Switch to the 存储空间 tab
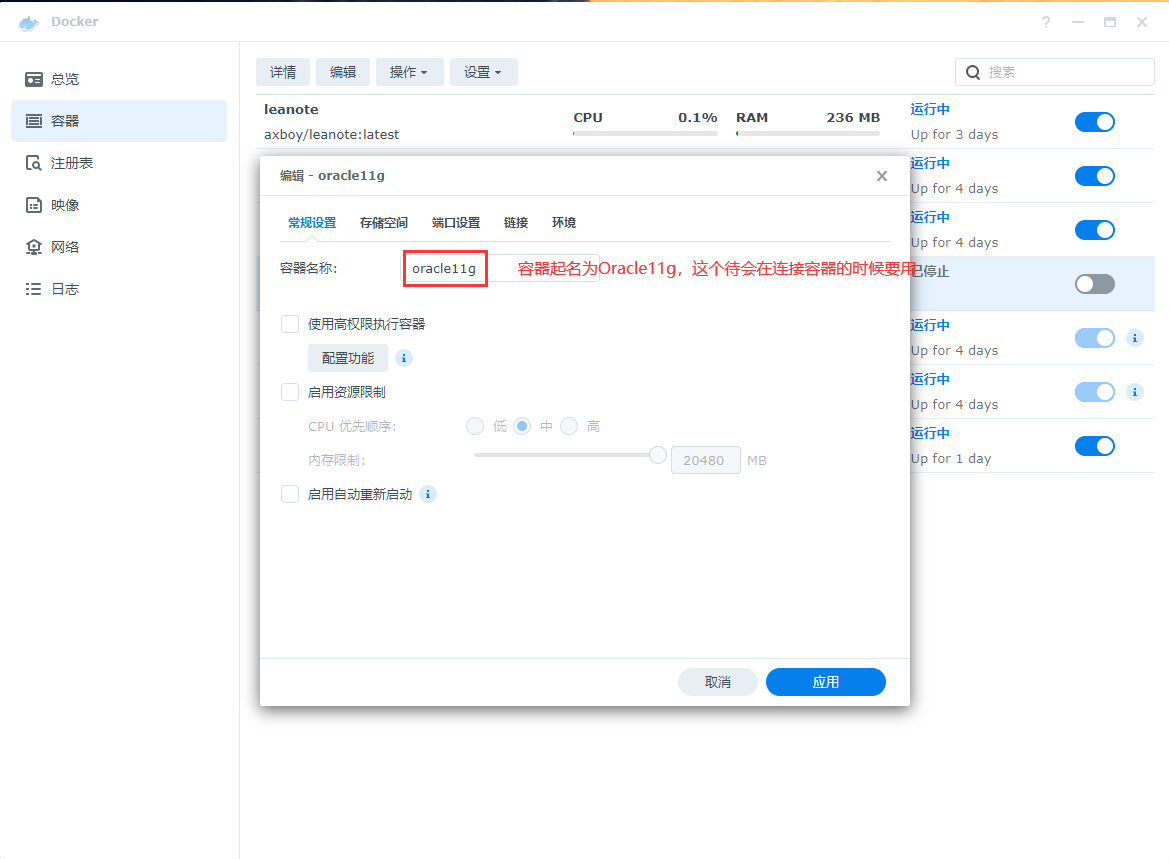Screen dimensions: 1169x859 tap(384, 223)
